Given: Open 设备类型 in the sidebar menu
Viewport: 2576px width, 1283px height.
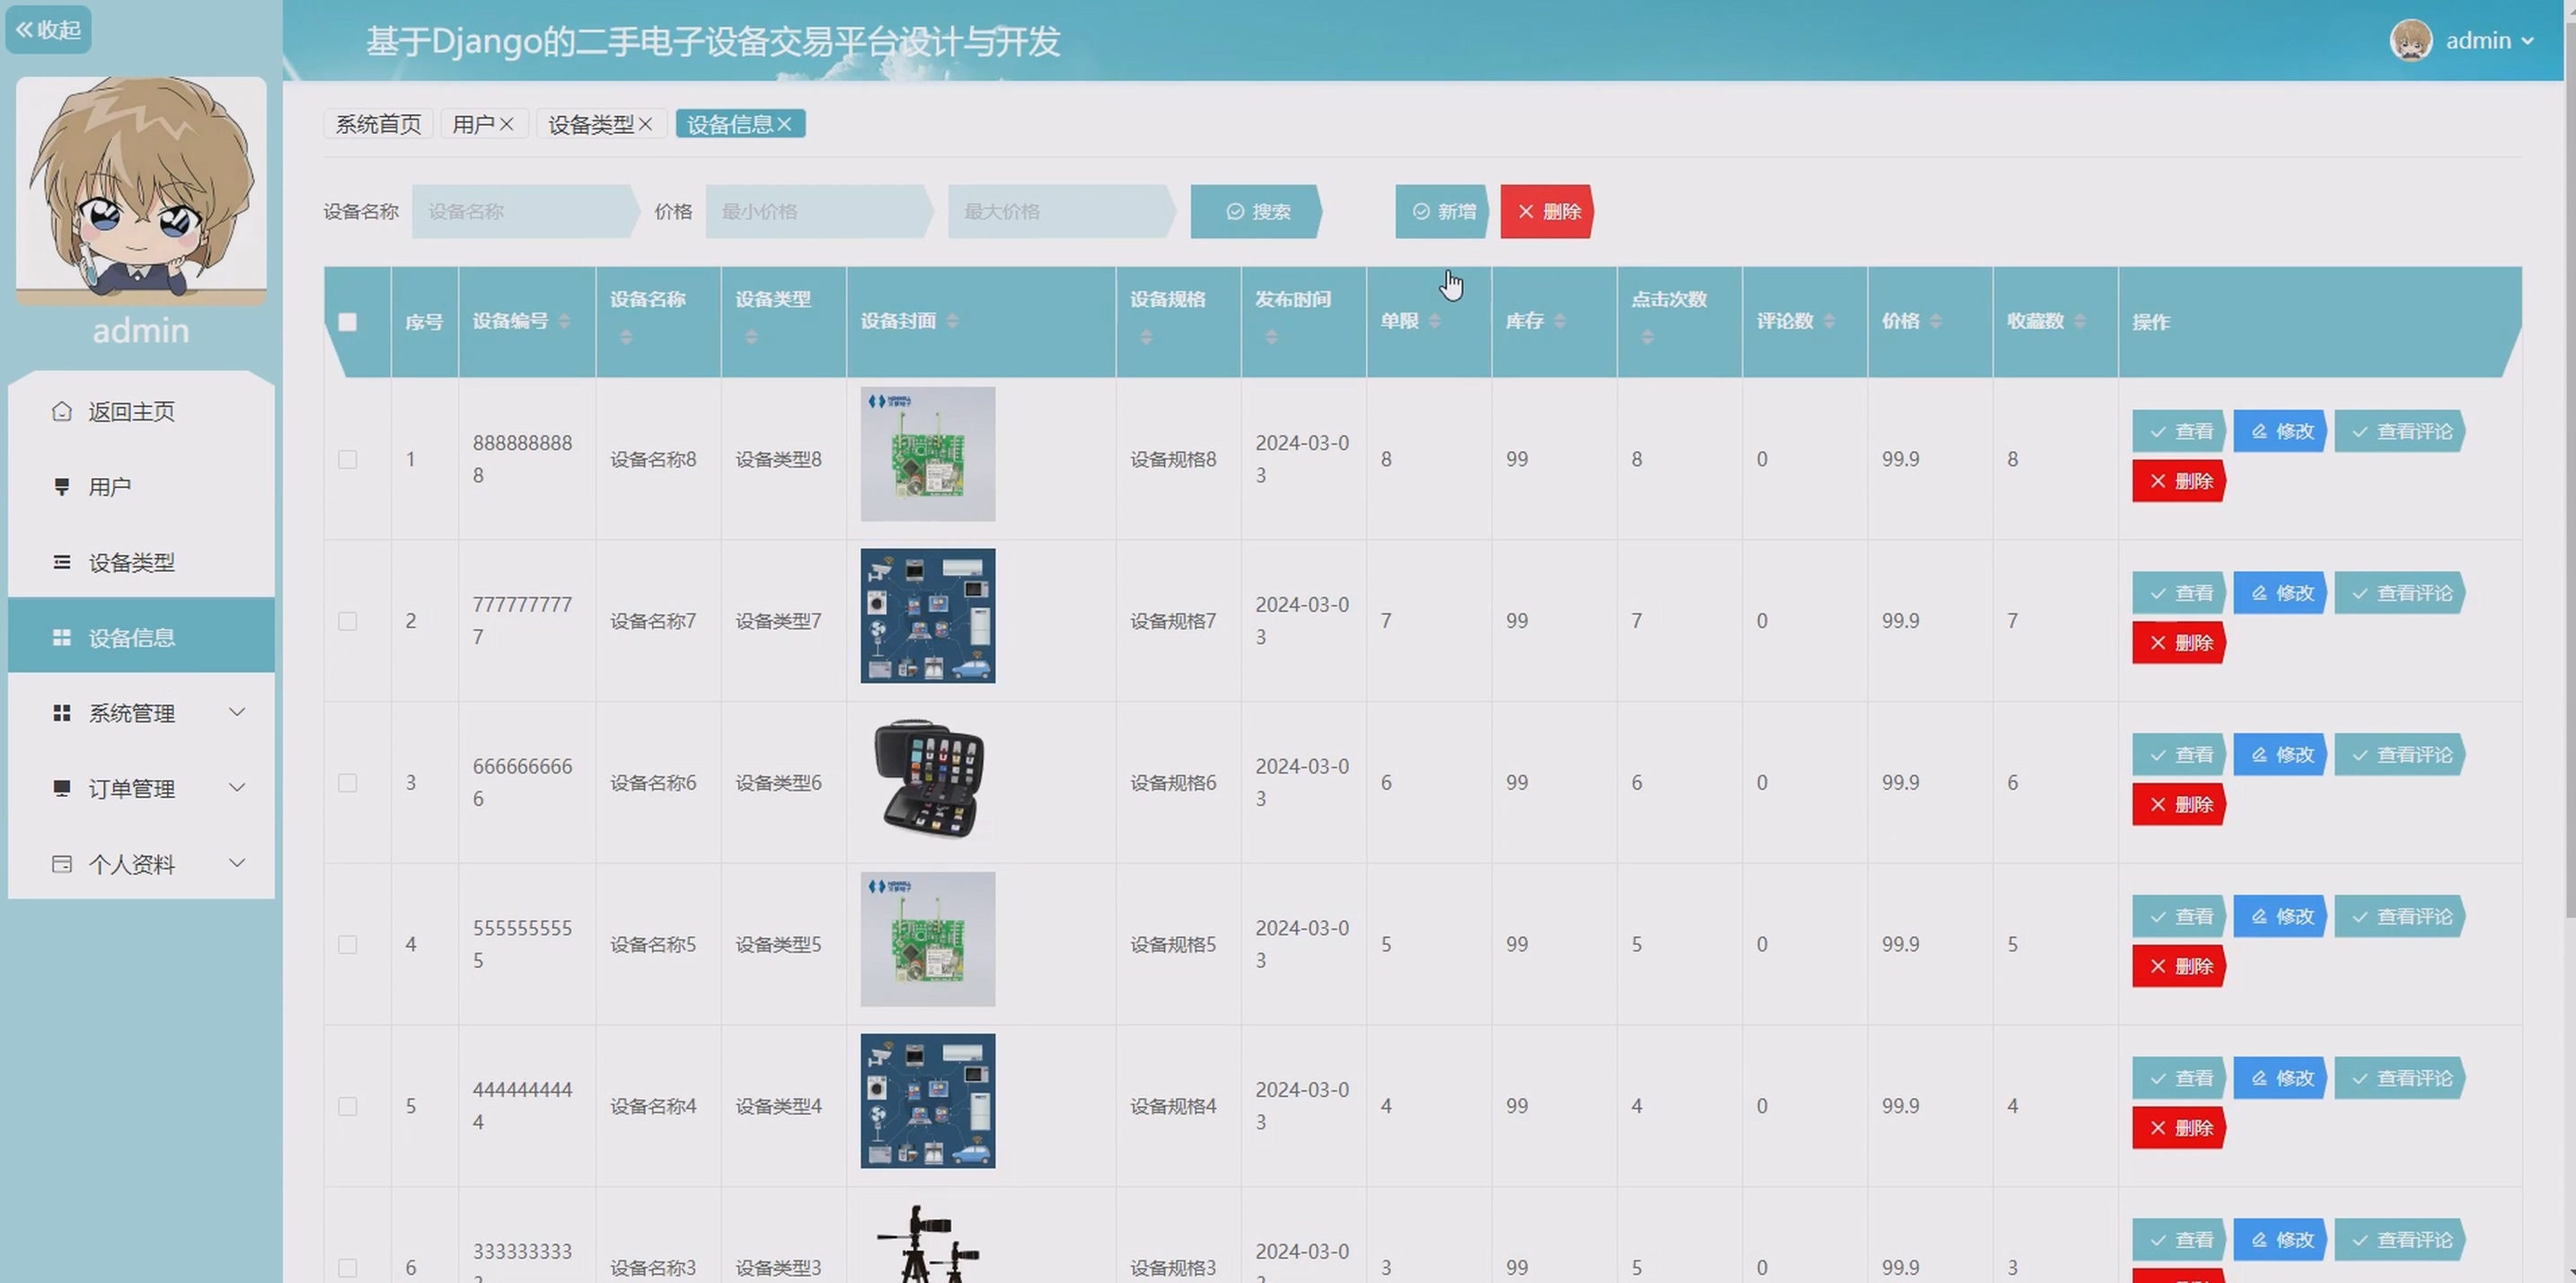Looking at the screenshot, I should [x=141, y=562].
